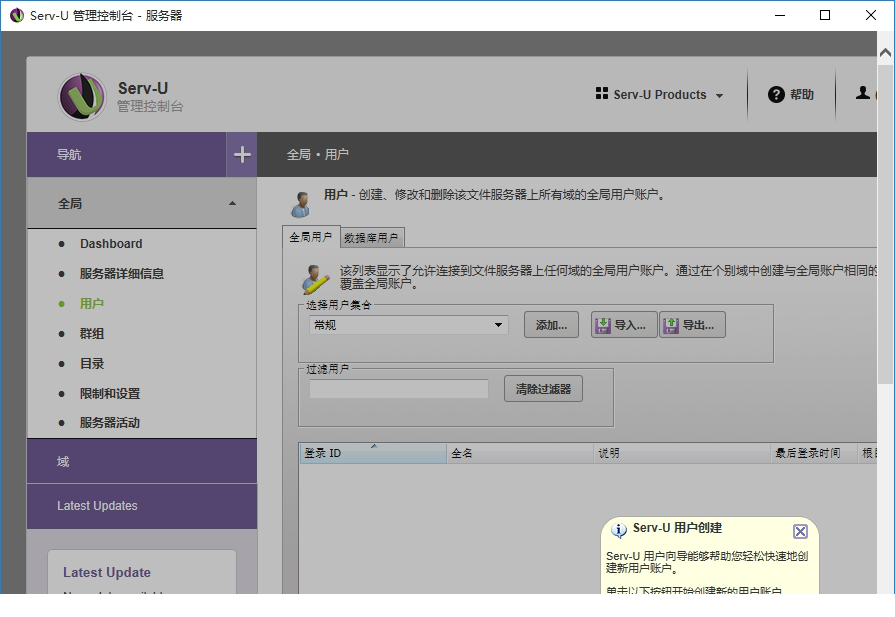
Task: Click the Serv-U logo icon
Action: coord(82,96)
